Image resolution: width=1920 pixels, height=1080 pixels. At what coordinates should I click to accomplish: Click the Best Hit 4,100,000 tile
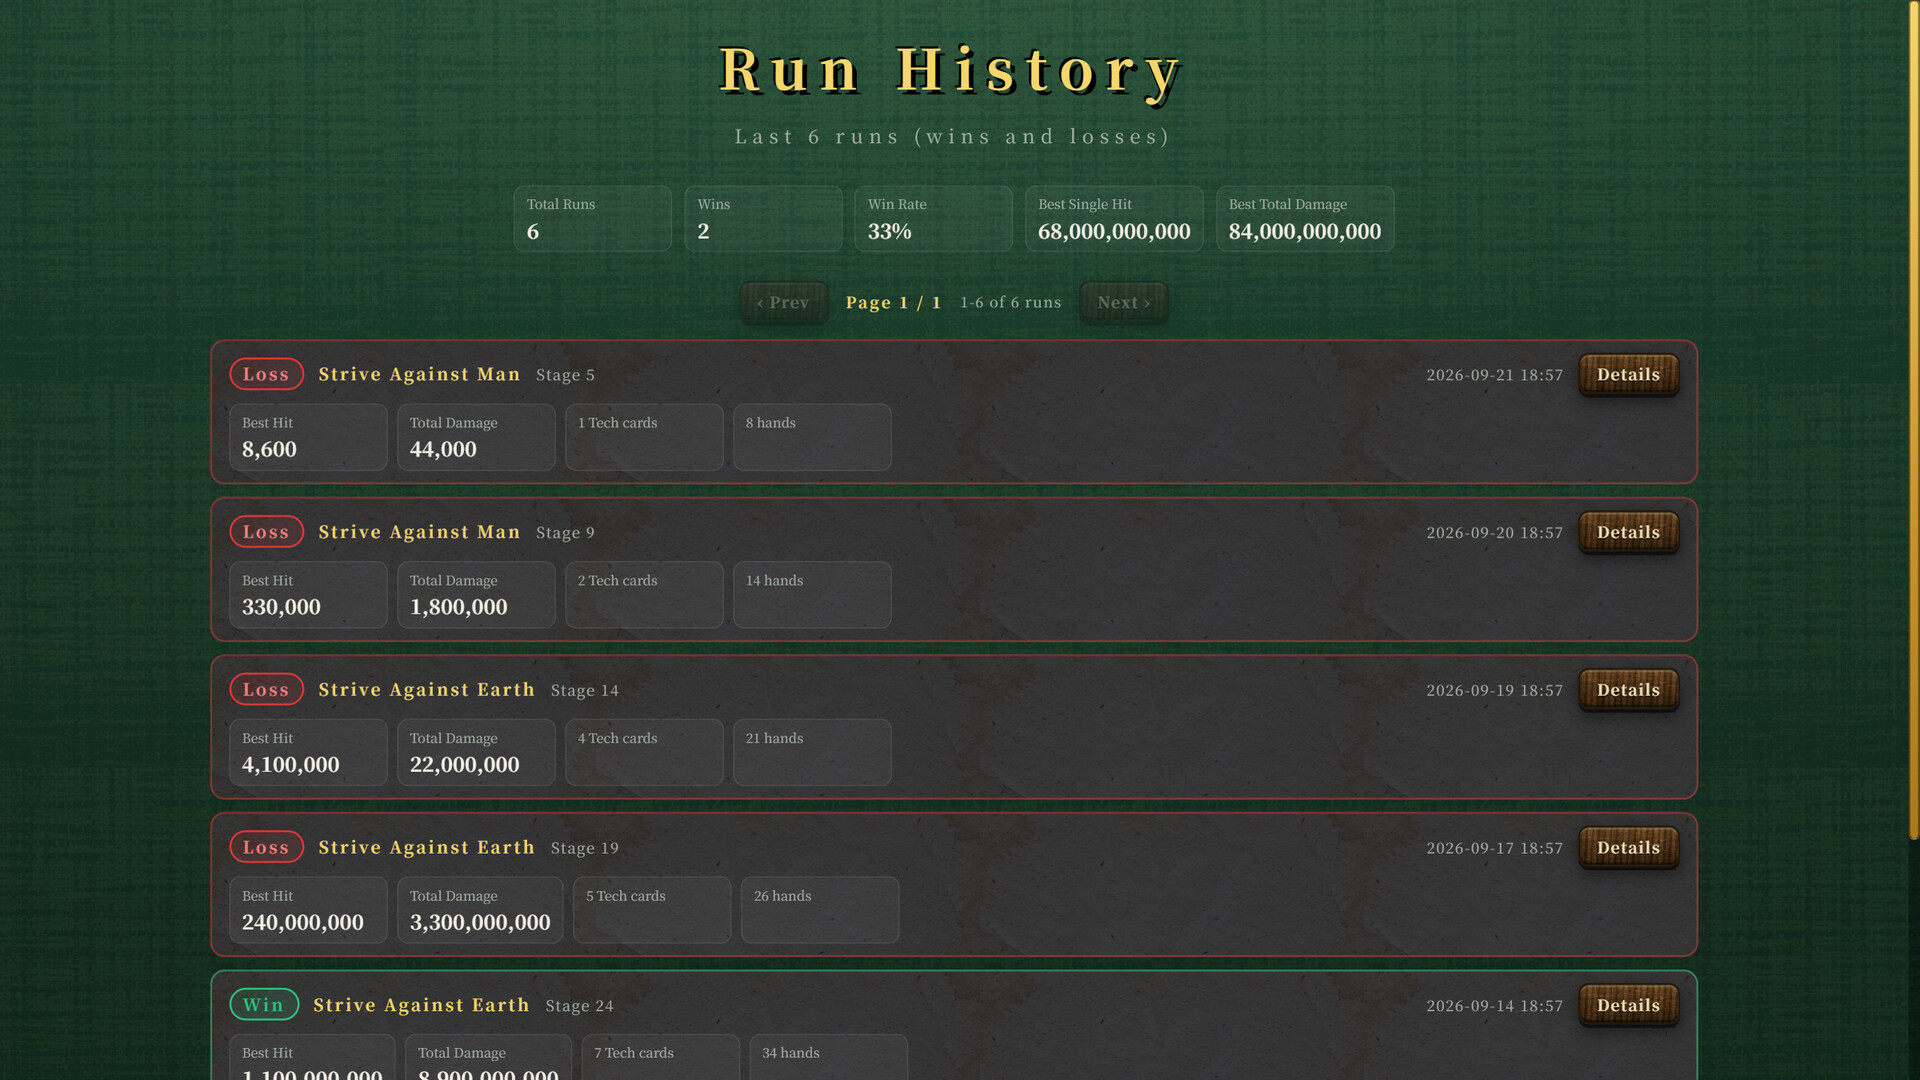pos(308,752)
